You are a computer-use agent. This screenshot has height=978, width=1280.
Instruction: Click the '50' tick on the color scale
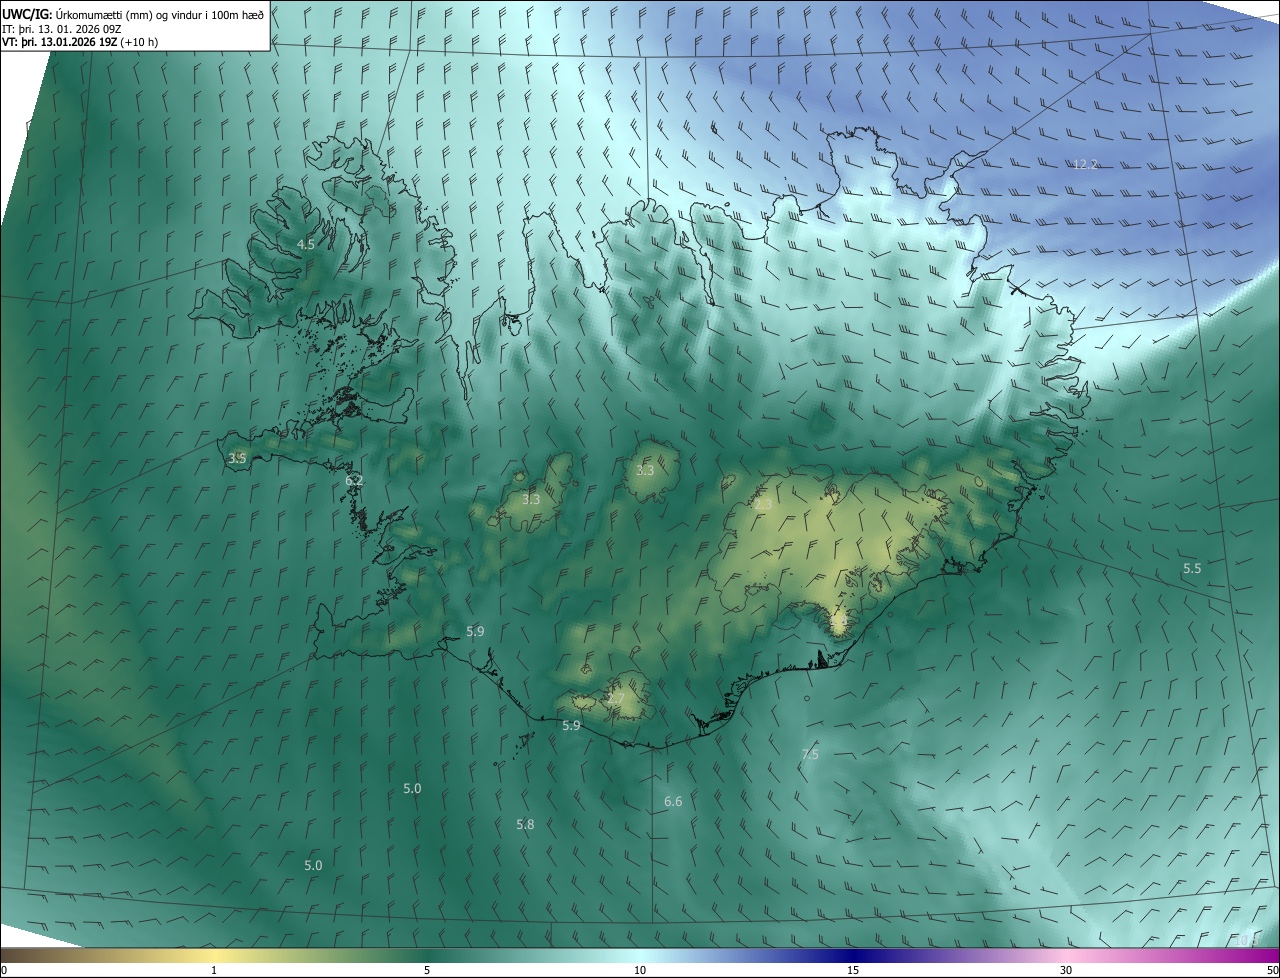coord(1272,970)
